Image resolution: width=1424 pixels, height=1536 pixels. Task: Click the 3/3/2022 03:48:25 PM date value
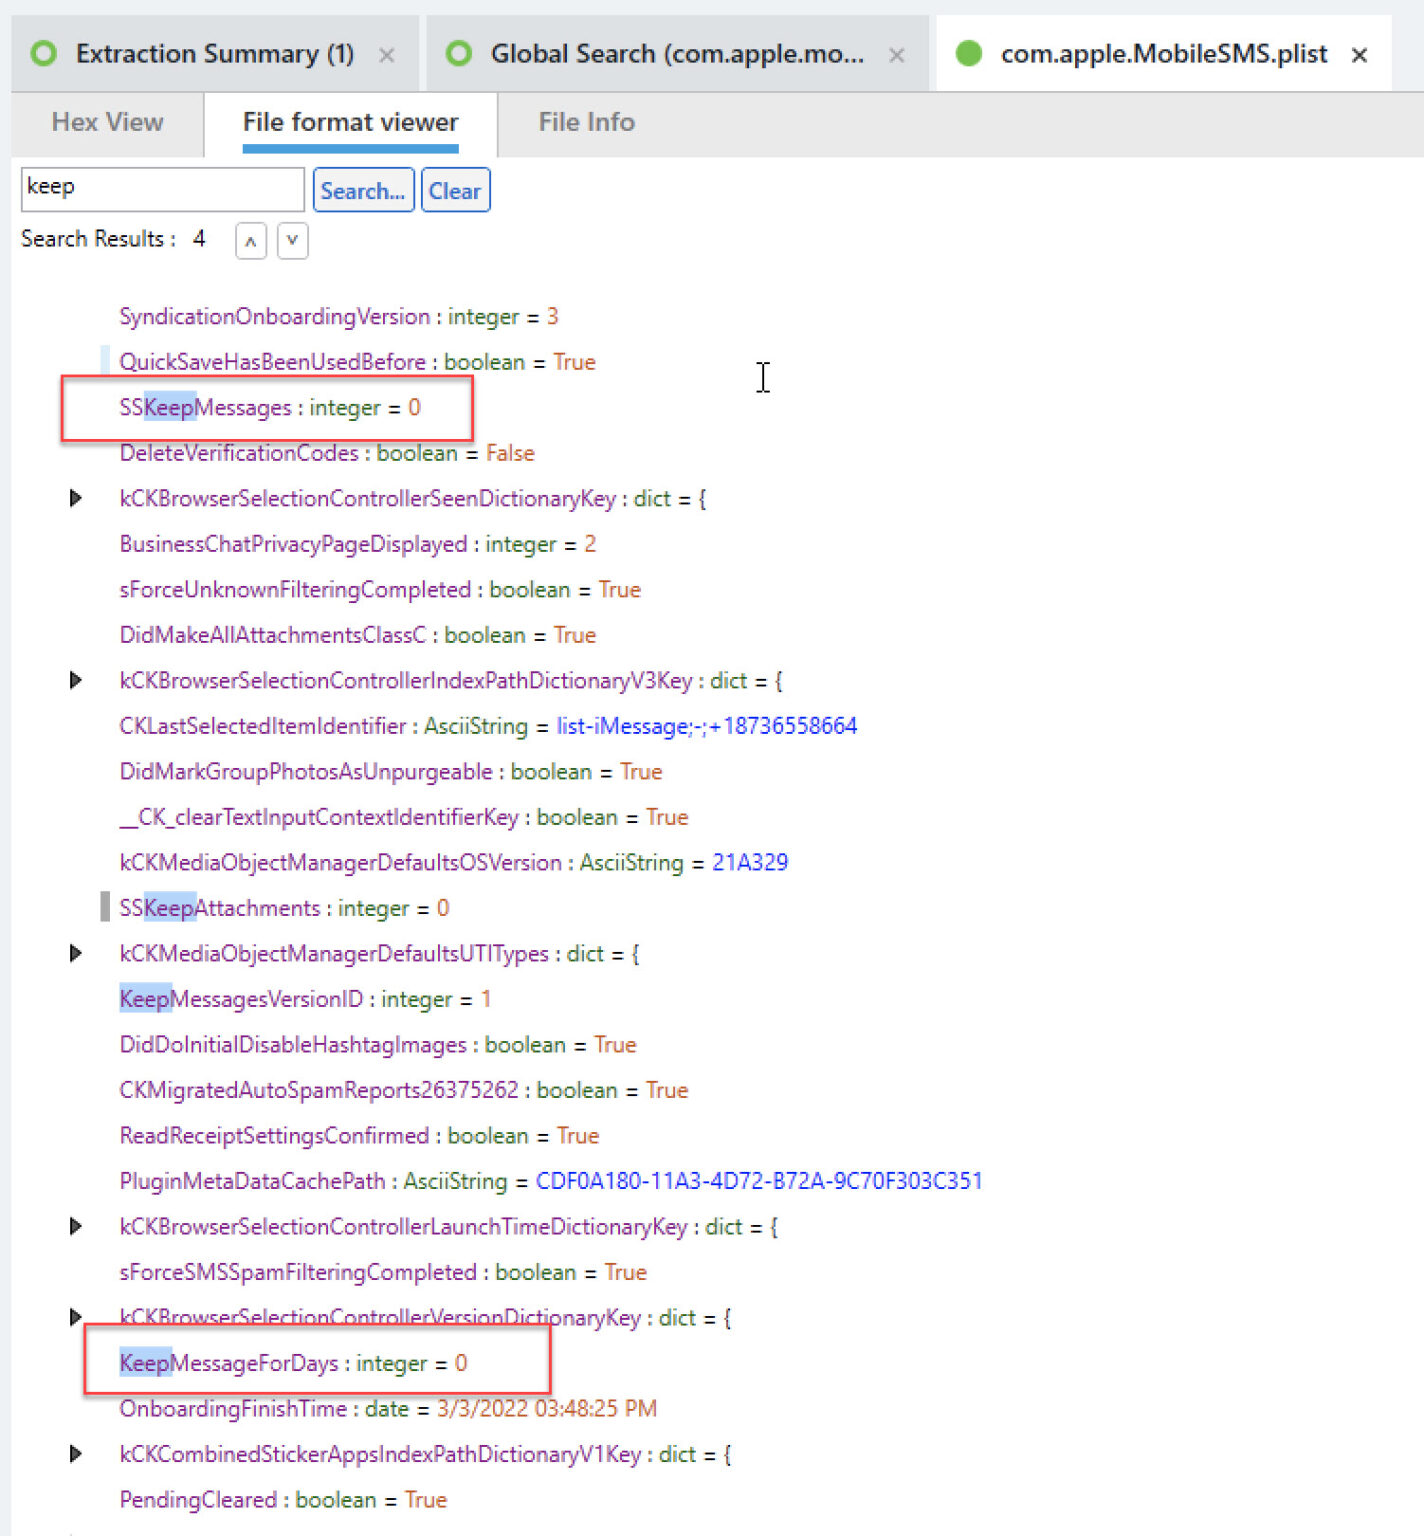(x=547, y=1409)
